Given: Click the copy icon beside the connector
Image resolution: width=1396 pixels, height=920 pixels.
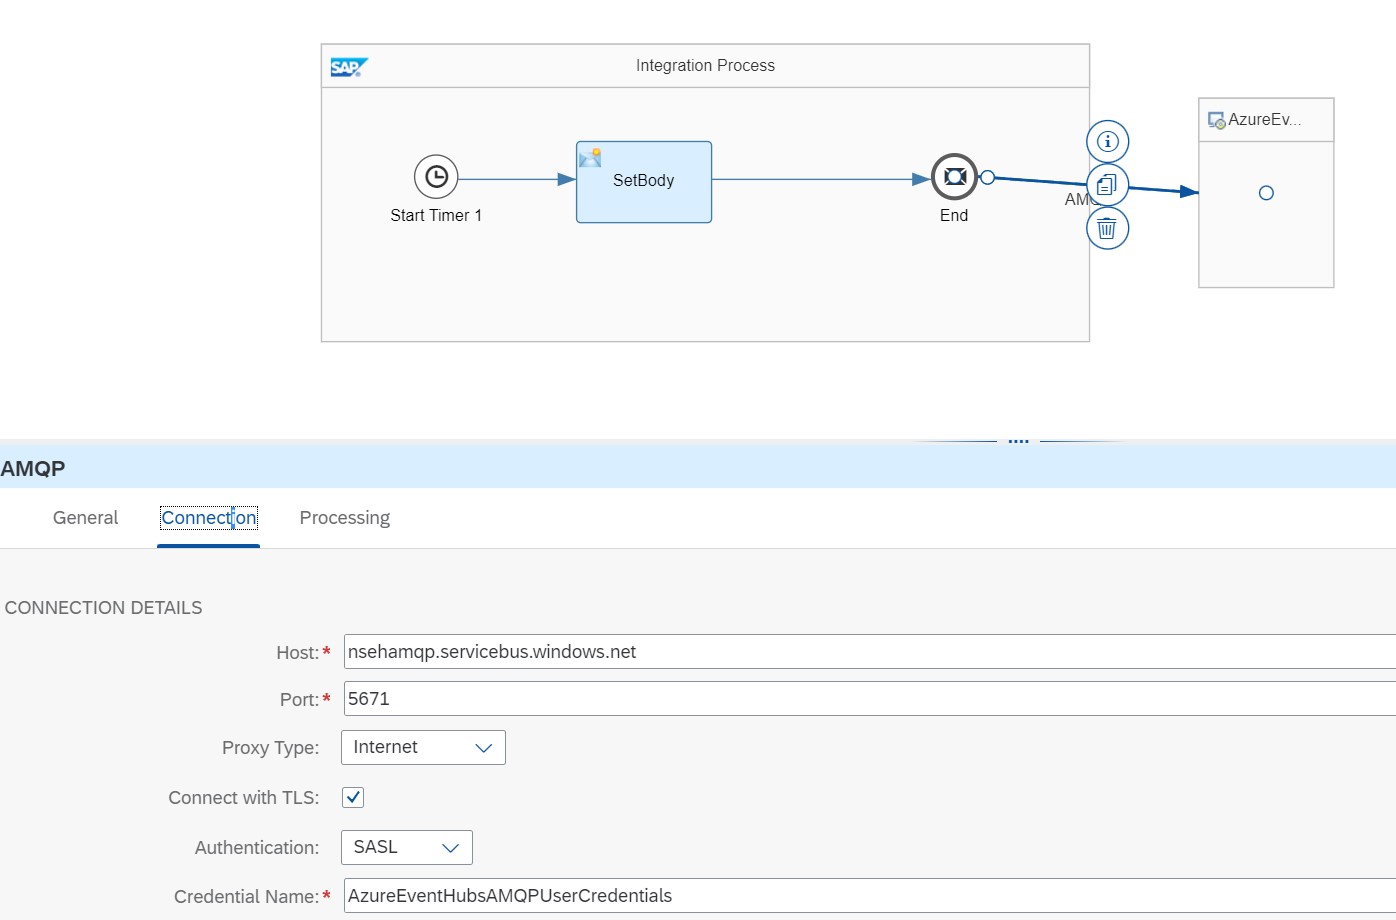Looking at the screenshot, I should pyautogui.click(x=1107, y=185).
